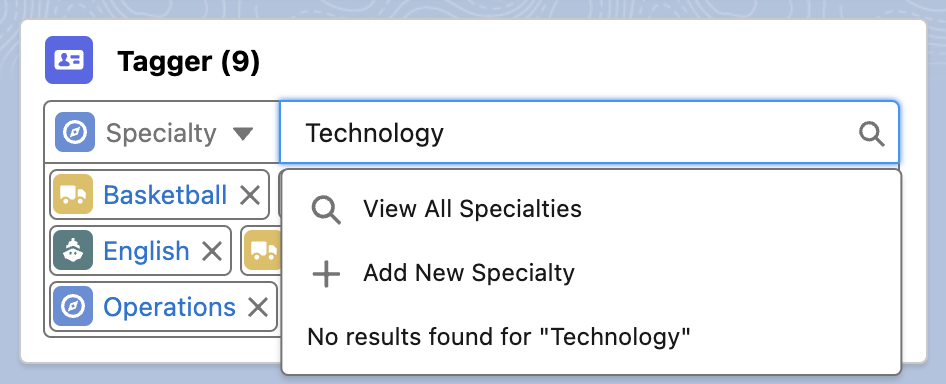Click the Tagger contact card icon
This screenshot has height=384, width=946.
pyautogui.click(x=69, y=60)
